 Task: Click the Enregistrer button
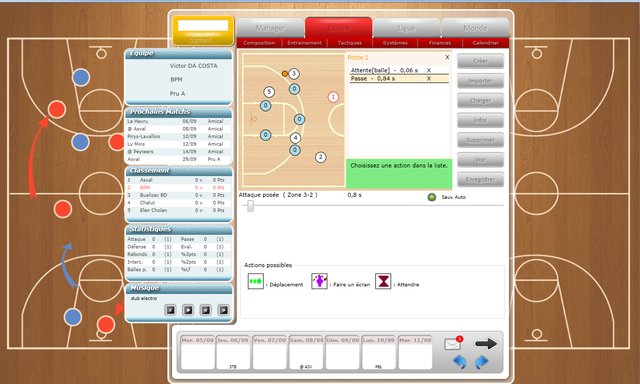480,179
